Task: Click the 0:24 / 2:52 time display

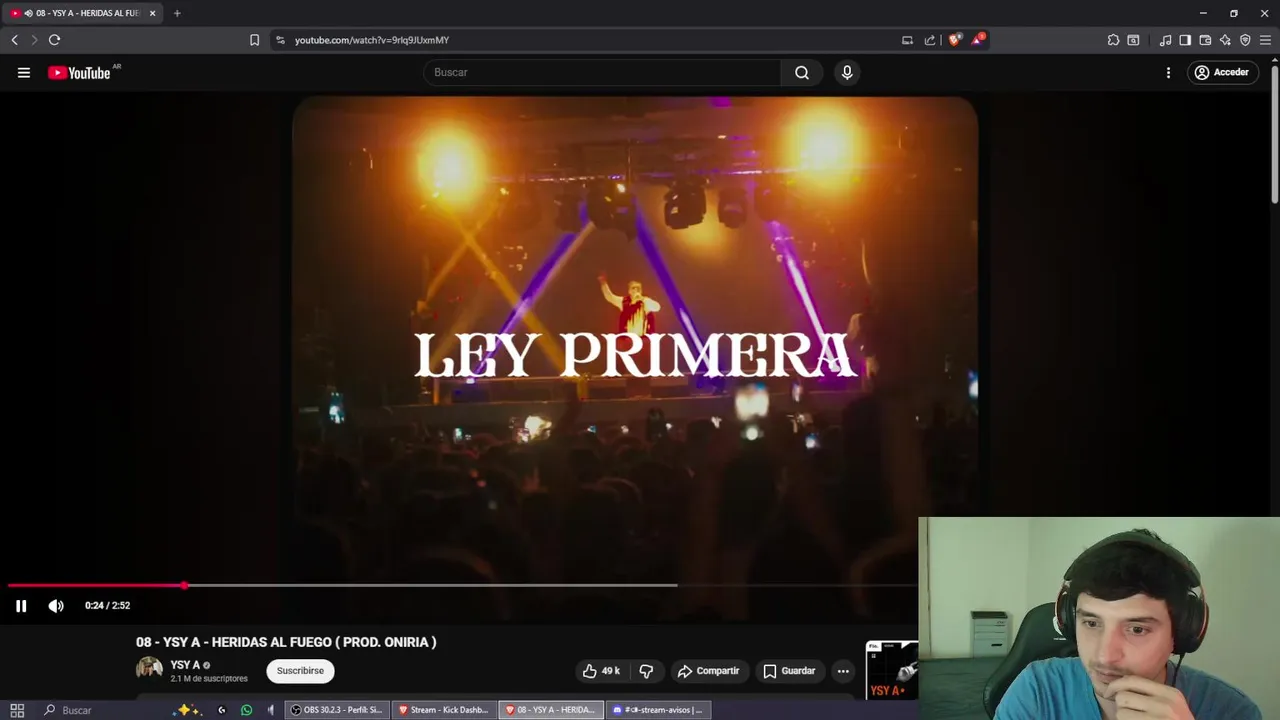Action: 107,606
